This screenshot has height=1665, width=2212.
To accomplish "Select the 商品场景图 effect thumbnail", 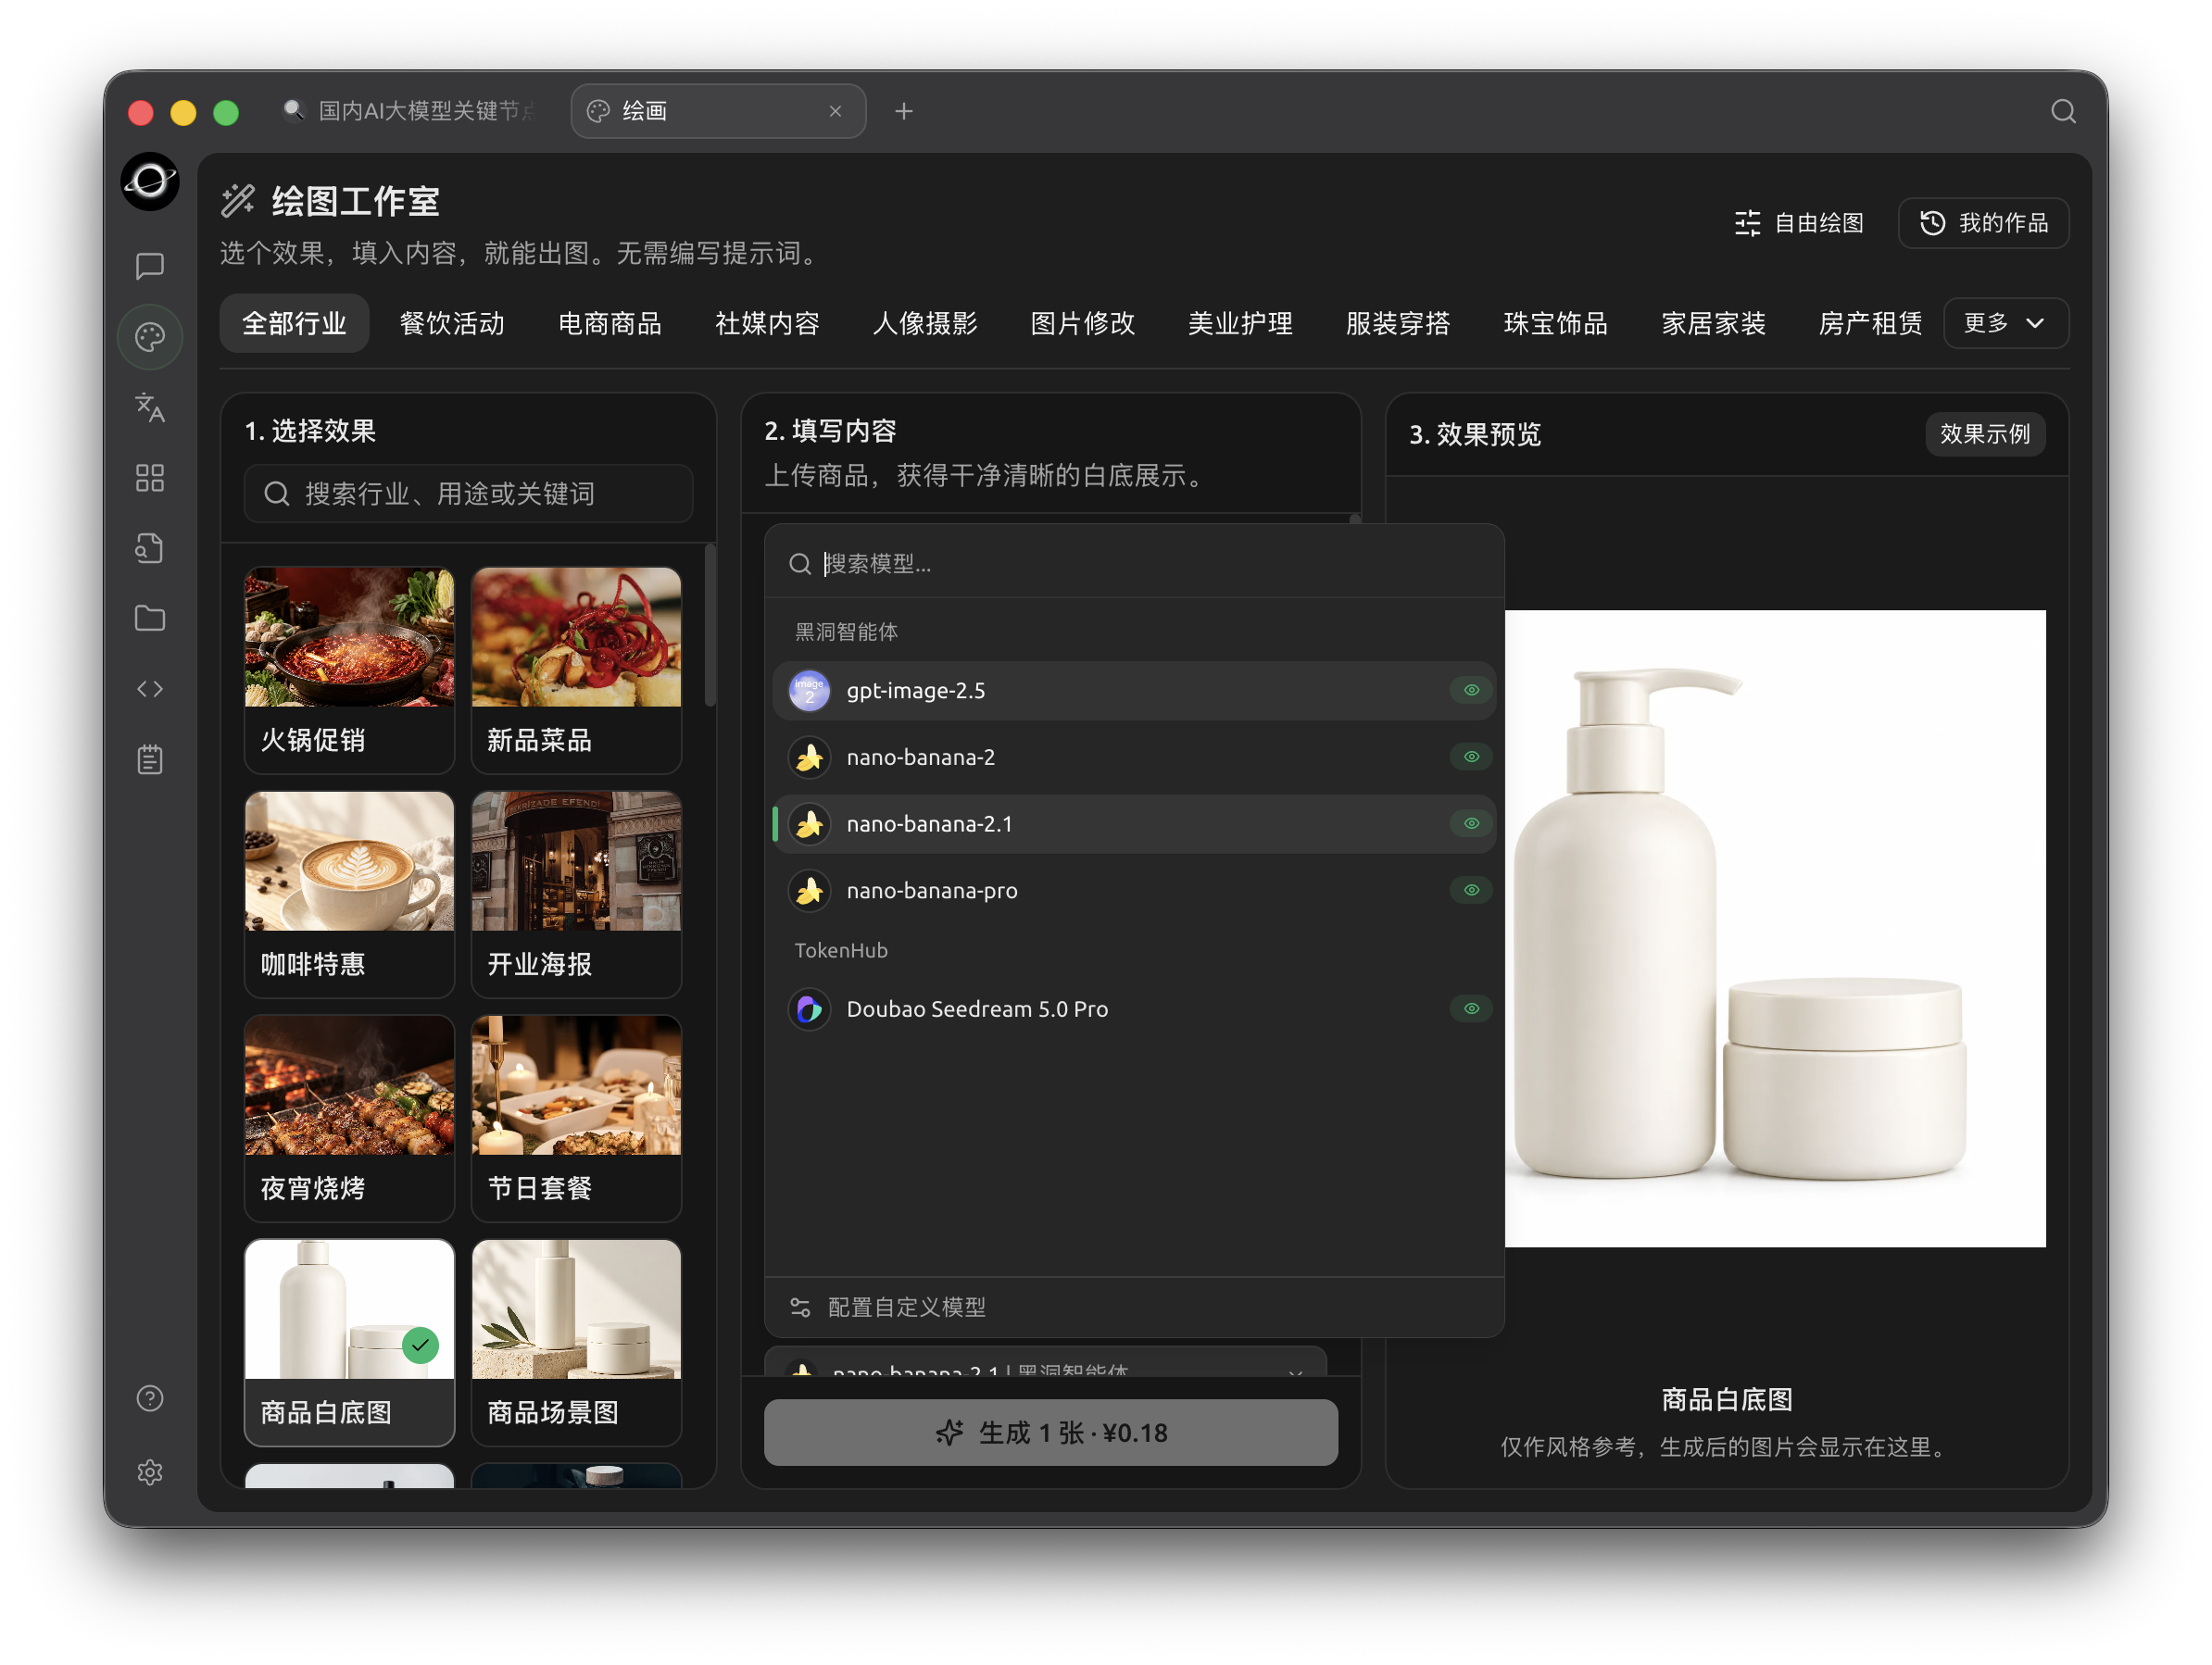I will coord(576,1342).
